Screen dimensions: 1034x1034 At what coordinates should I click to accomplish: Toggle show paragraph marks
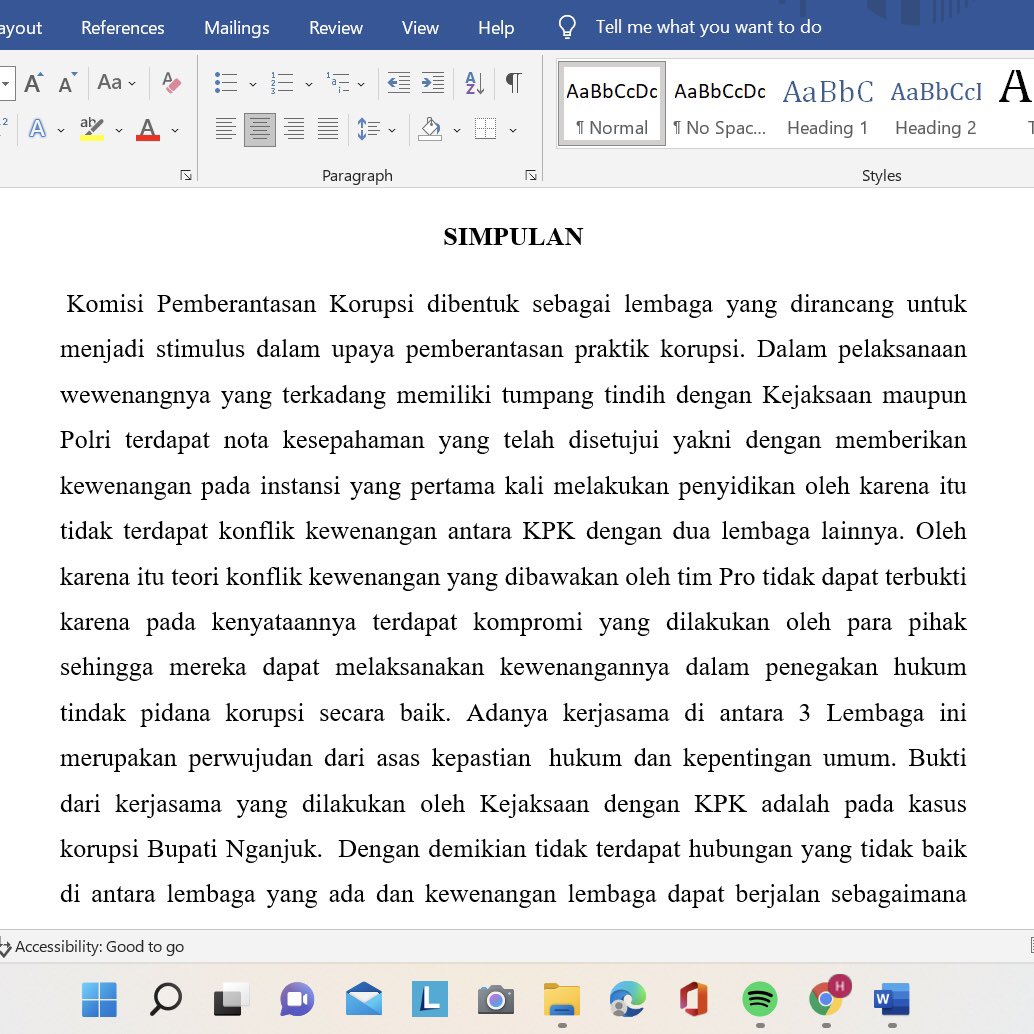point(514,83)
